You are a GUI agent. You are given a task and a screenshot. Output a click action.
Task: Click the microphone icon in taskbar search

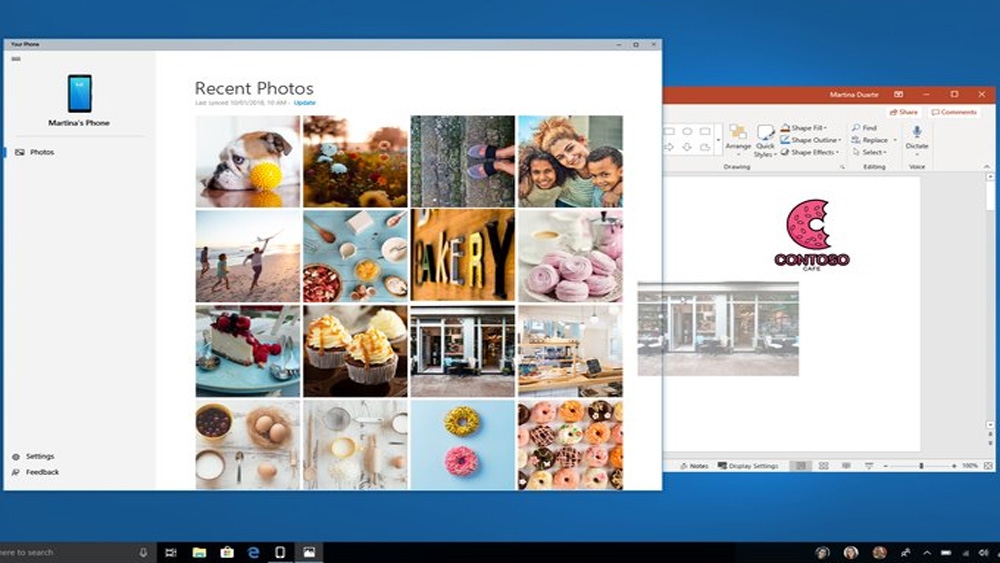point(143,552)
